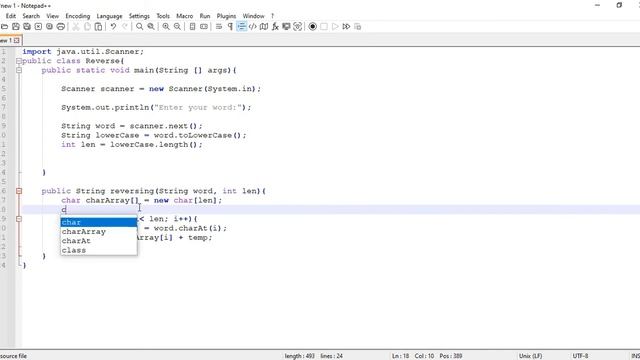
Task: Start macro recording with Record icon
Action: tap(313, 27)
